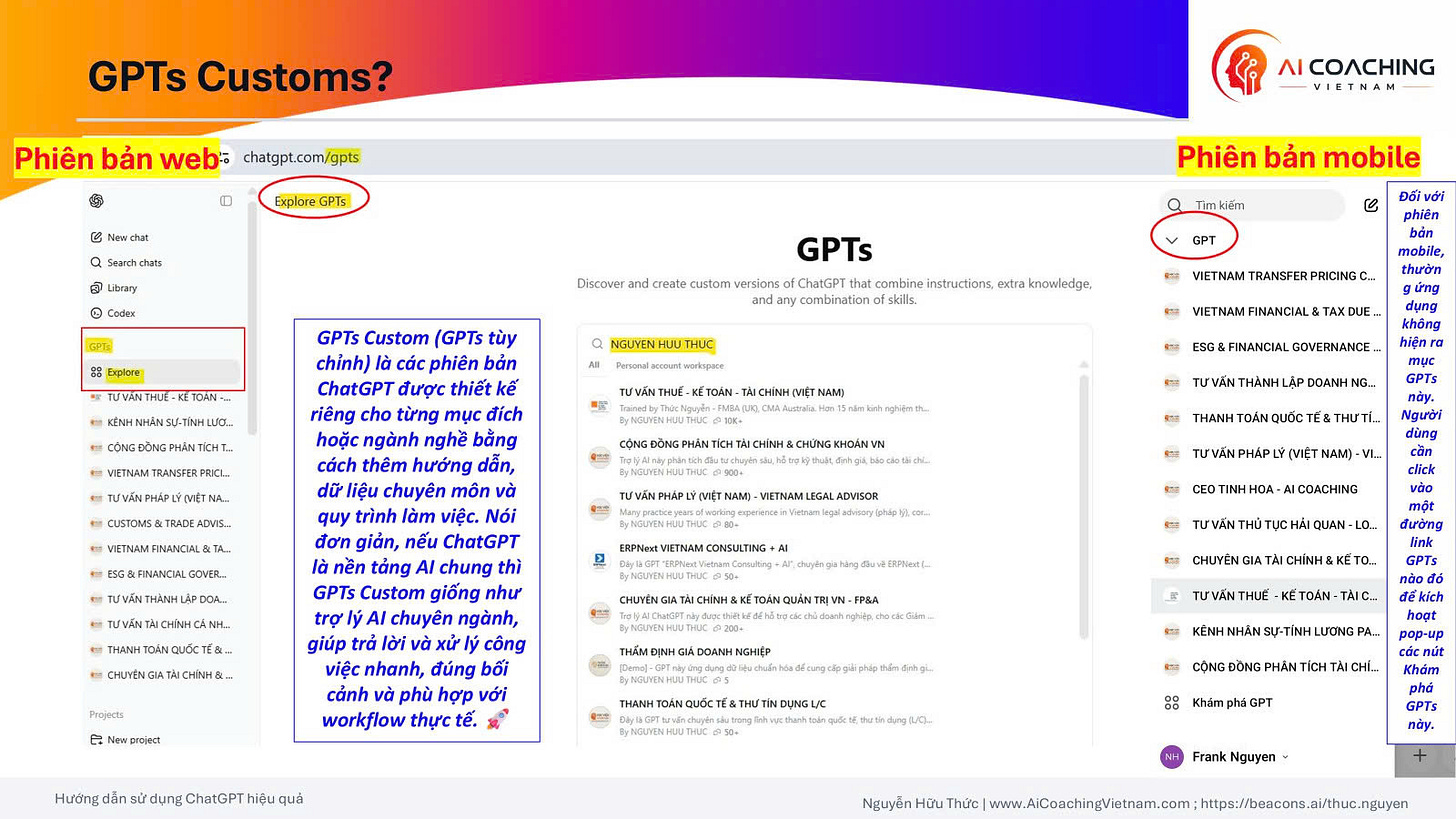1456x819 pixels.
Task: Click the site info icon before chatgpt.com/gpts
Action: [226, 157]
